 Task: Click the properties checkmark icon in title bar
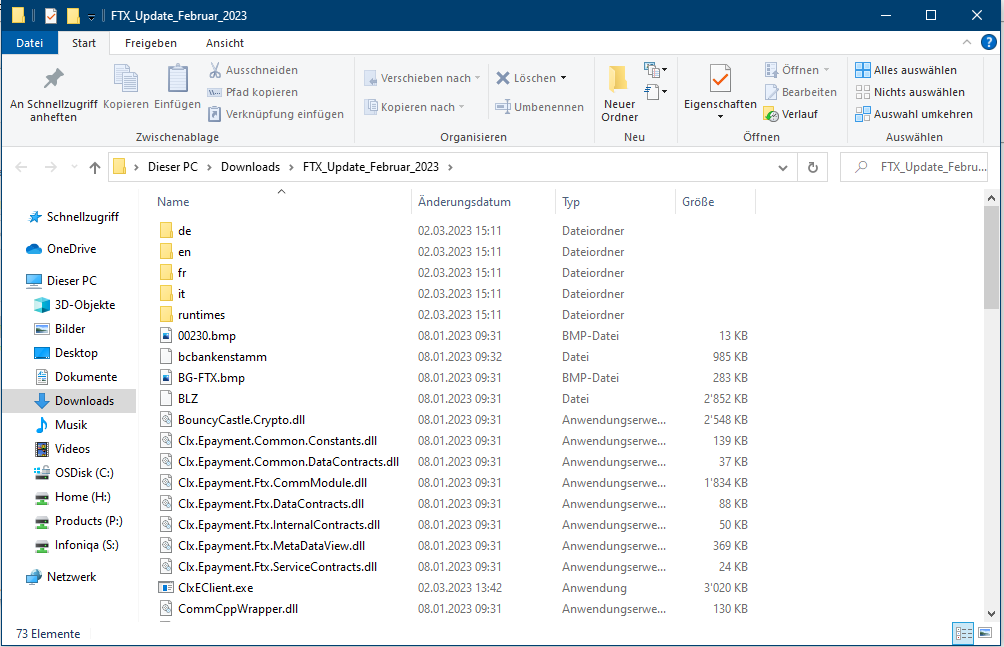51,15
